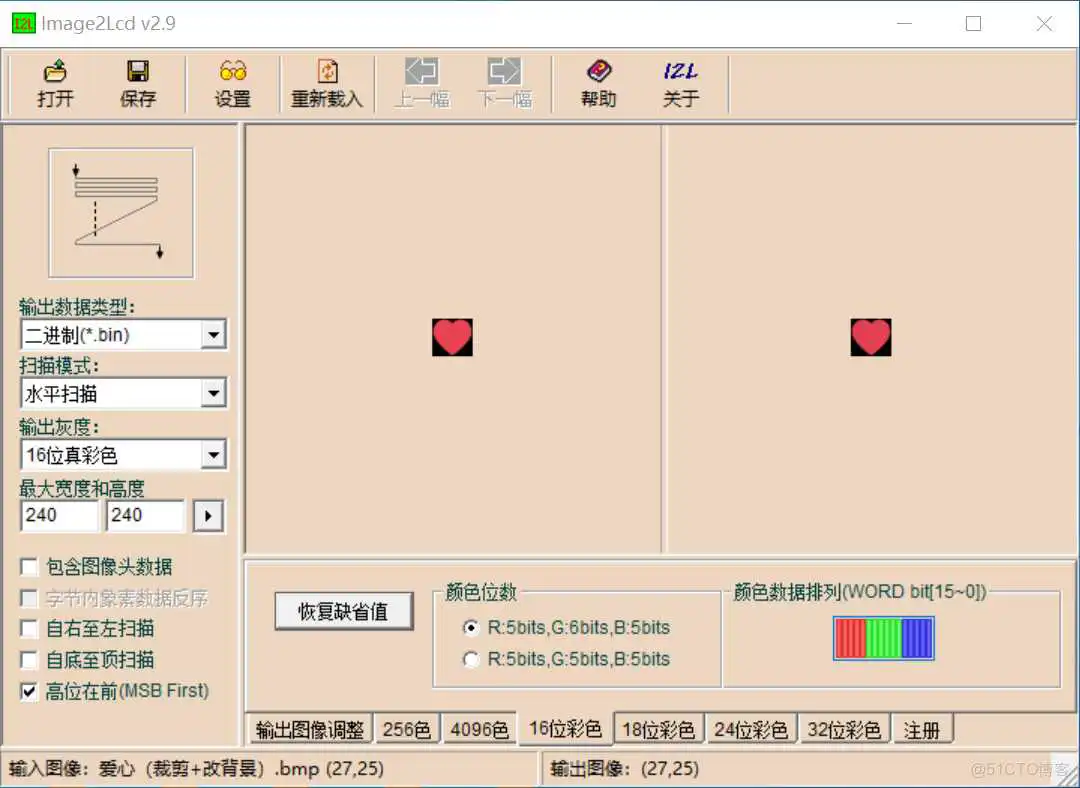Click the RGB color arrangement swatch
This screenshot has width=1080, height=788.
click(x=883, y=638)
